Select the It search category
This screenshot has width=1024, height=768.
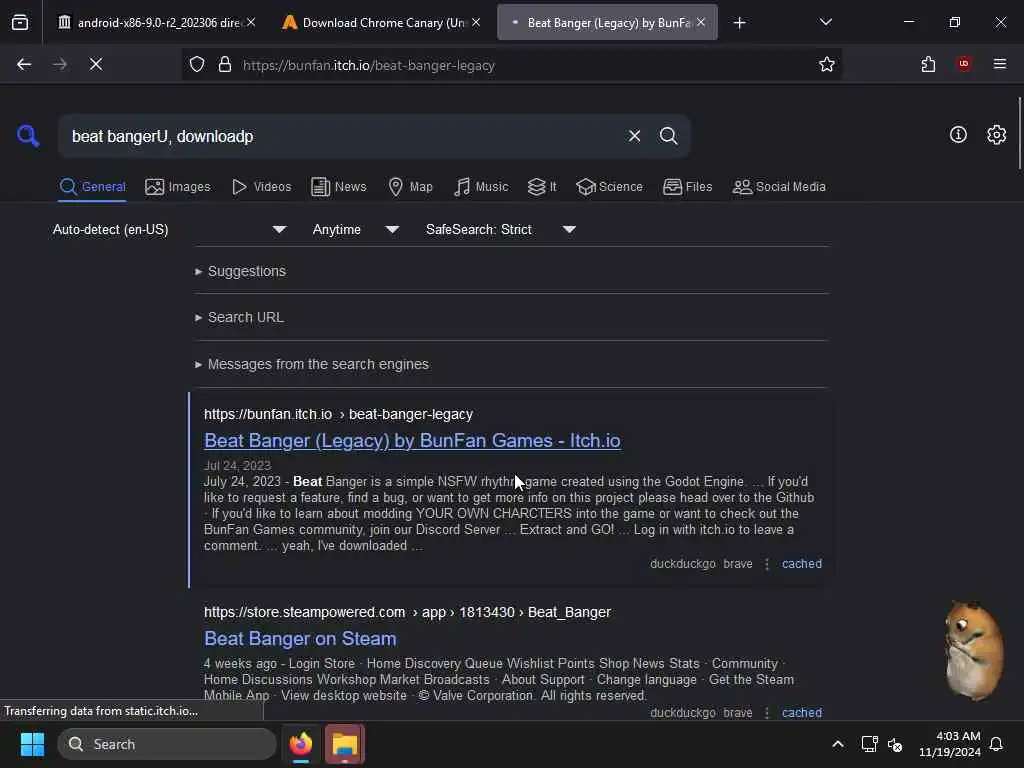tap(542, 187)
